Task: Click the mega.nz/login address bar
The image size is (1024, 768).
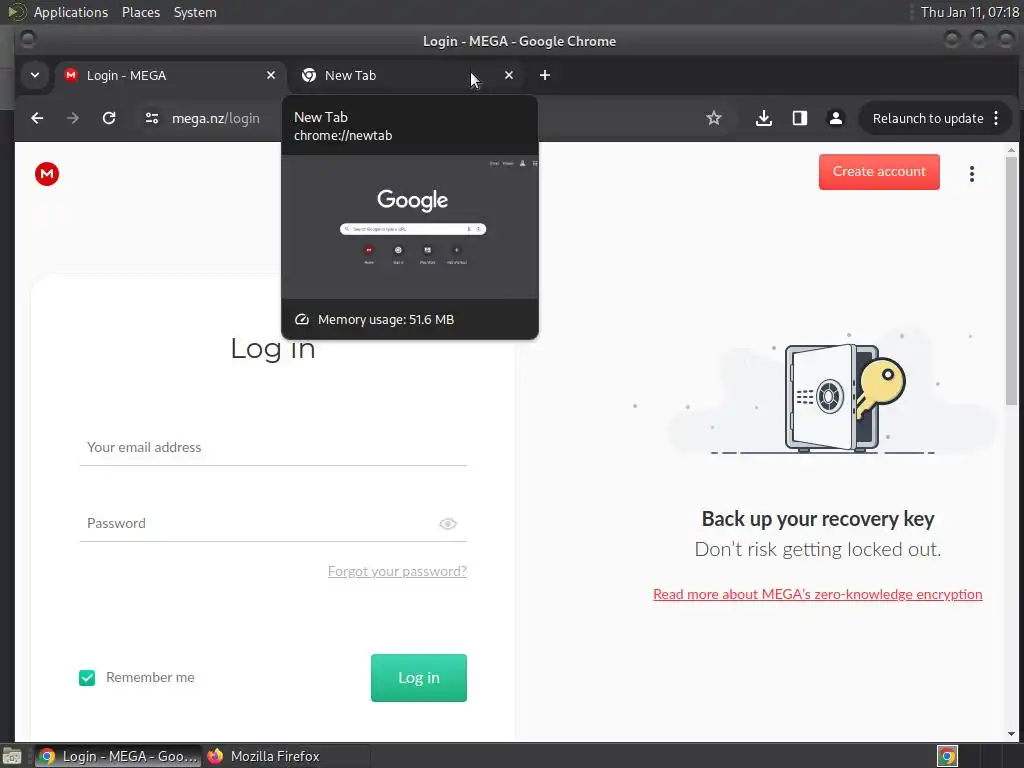Action: (x=216, y=118)
